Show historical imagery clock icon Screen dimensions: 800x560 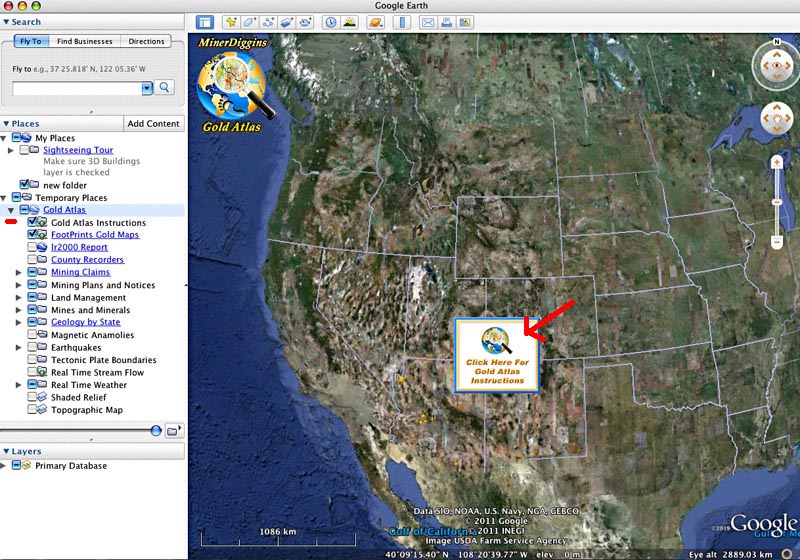pyautogui.click(x=331, y=22)
